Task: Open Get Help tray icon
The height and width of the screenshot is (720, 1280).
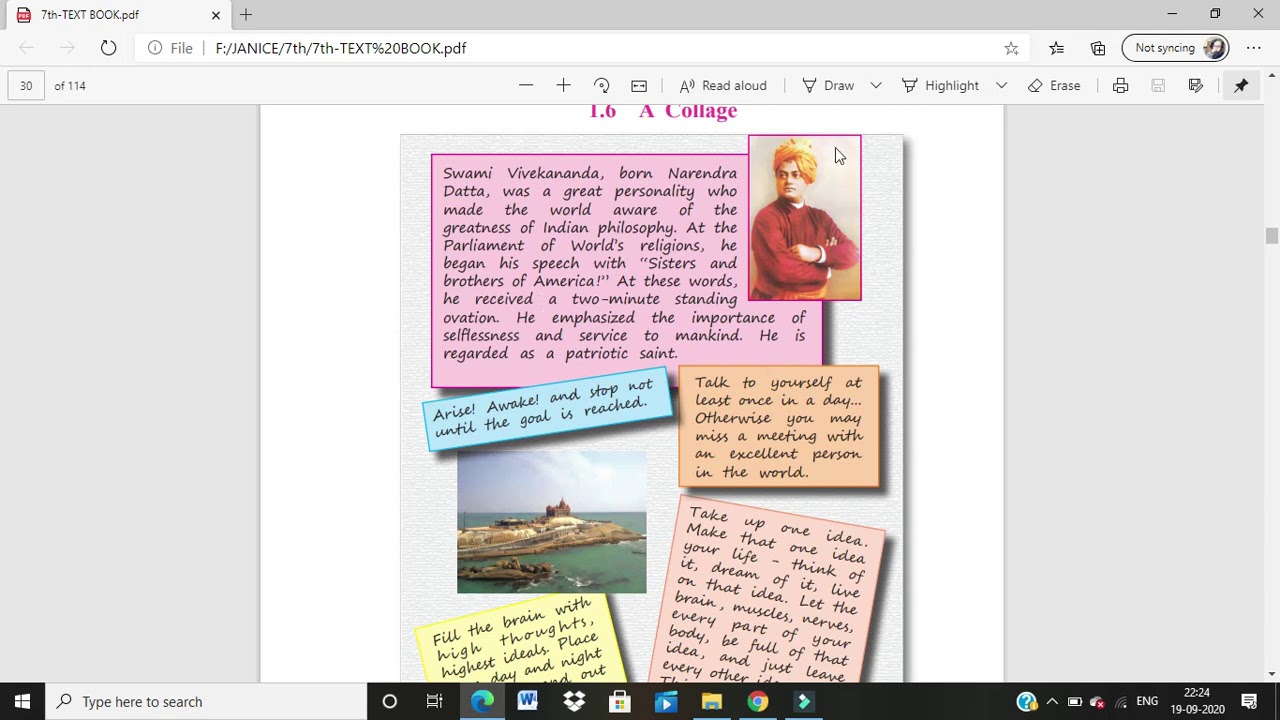Action: click(1026, 702)
